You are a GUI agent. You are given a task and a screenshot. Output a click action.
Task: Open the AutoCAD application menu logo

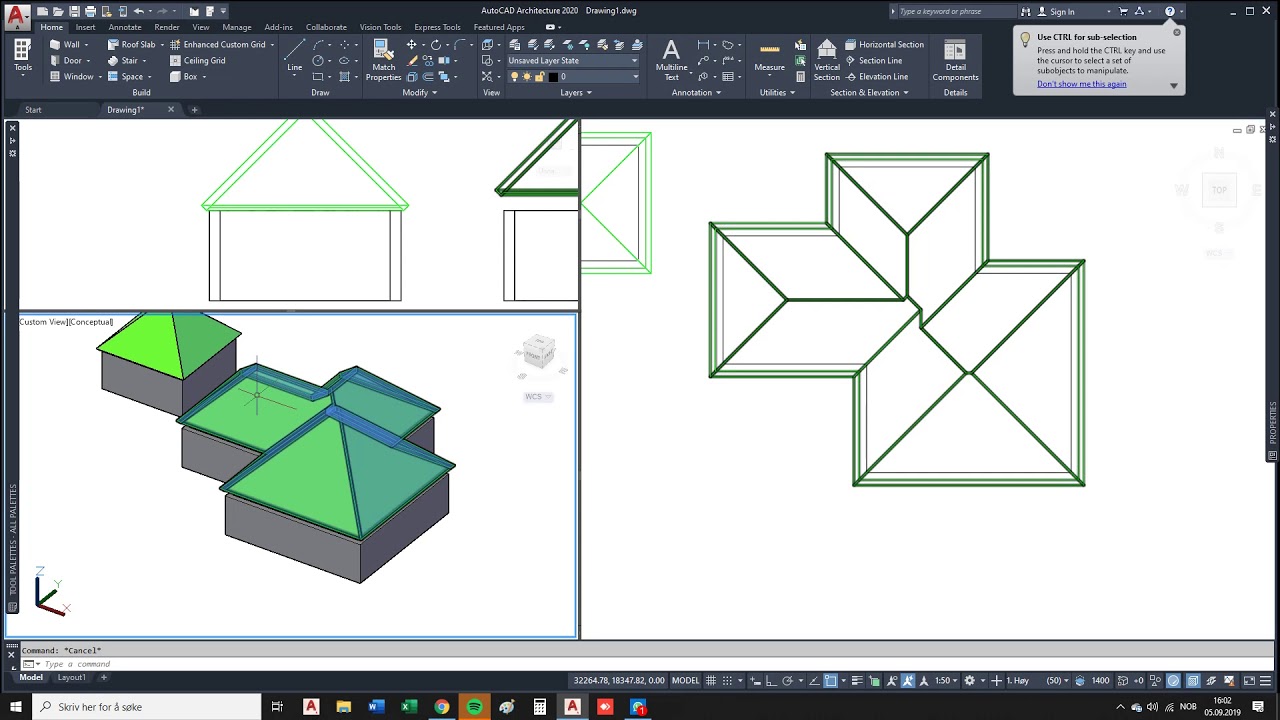click(x=15, y=15)
